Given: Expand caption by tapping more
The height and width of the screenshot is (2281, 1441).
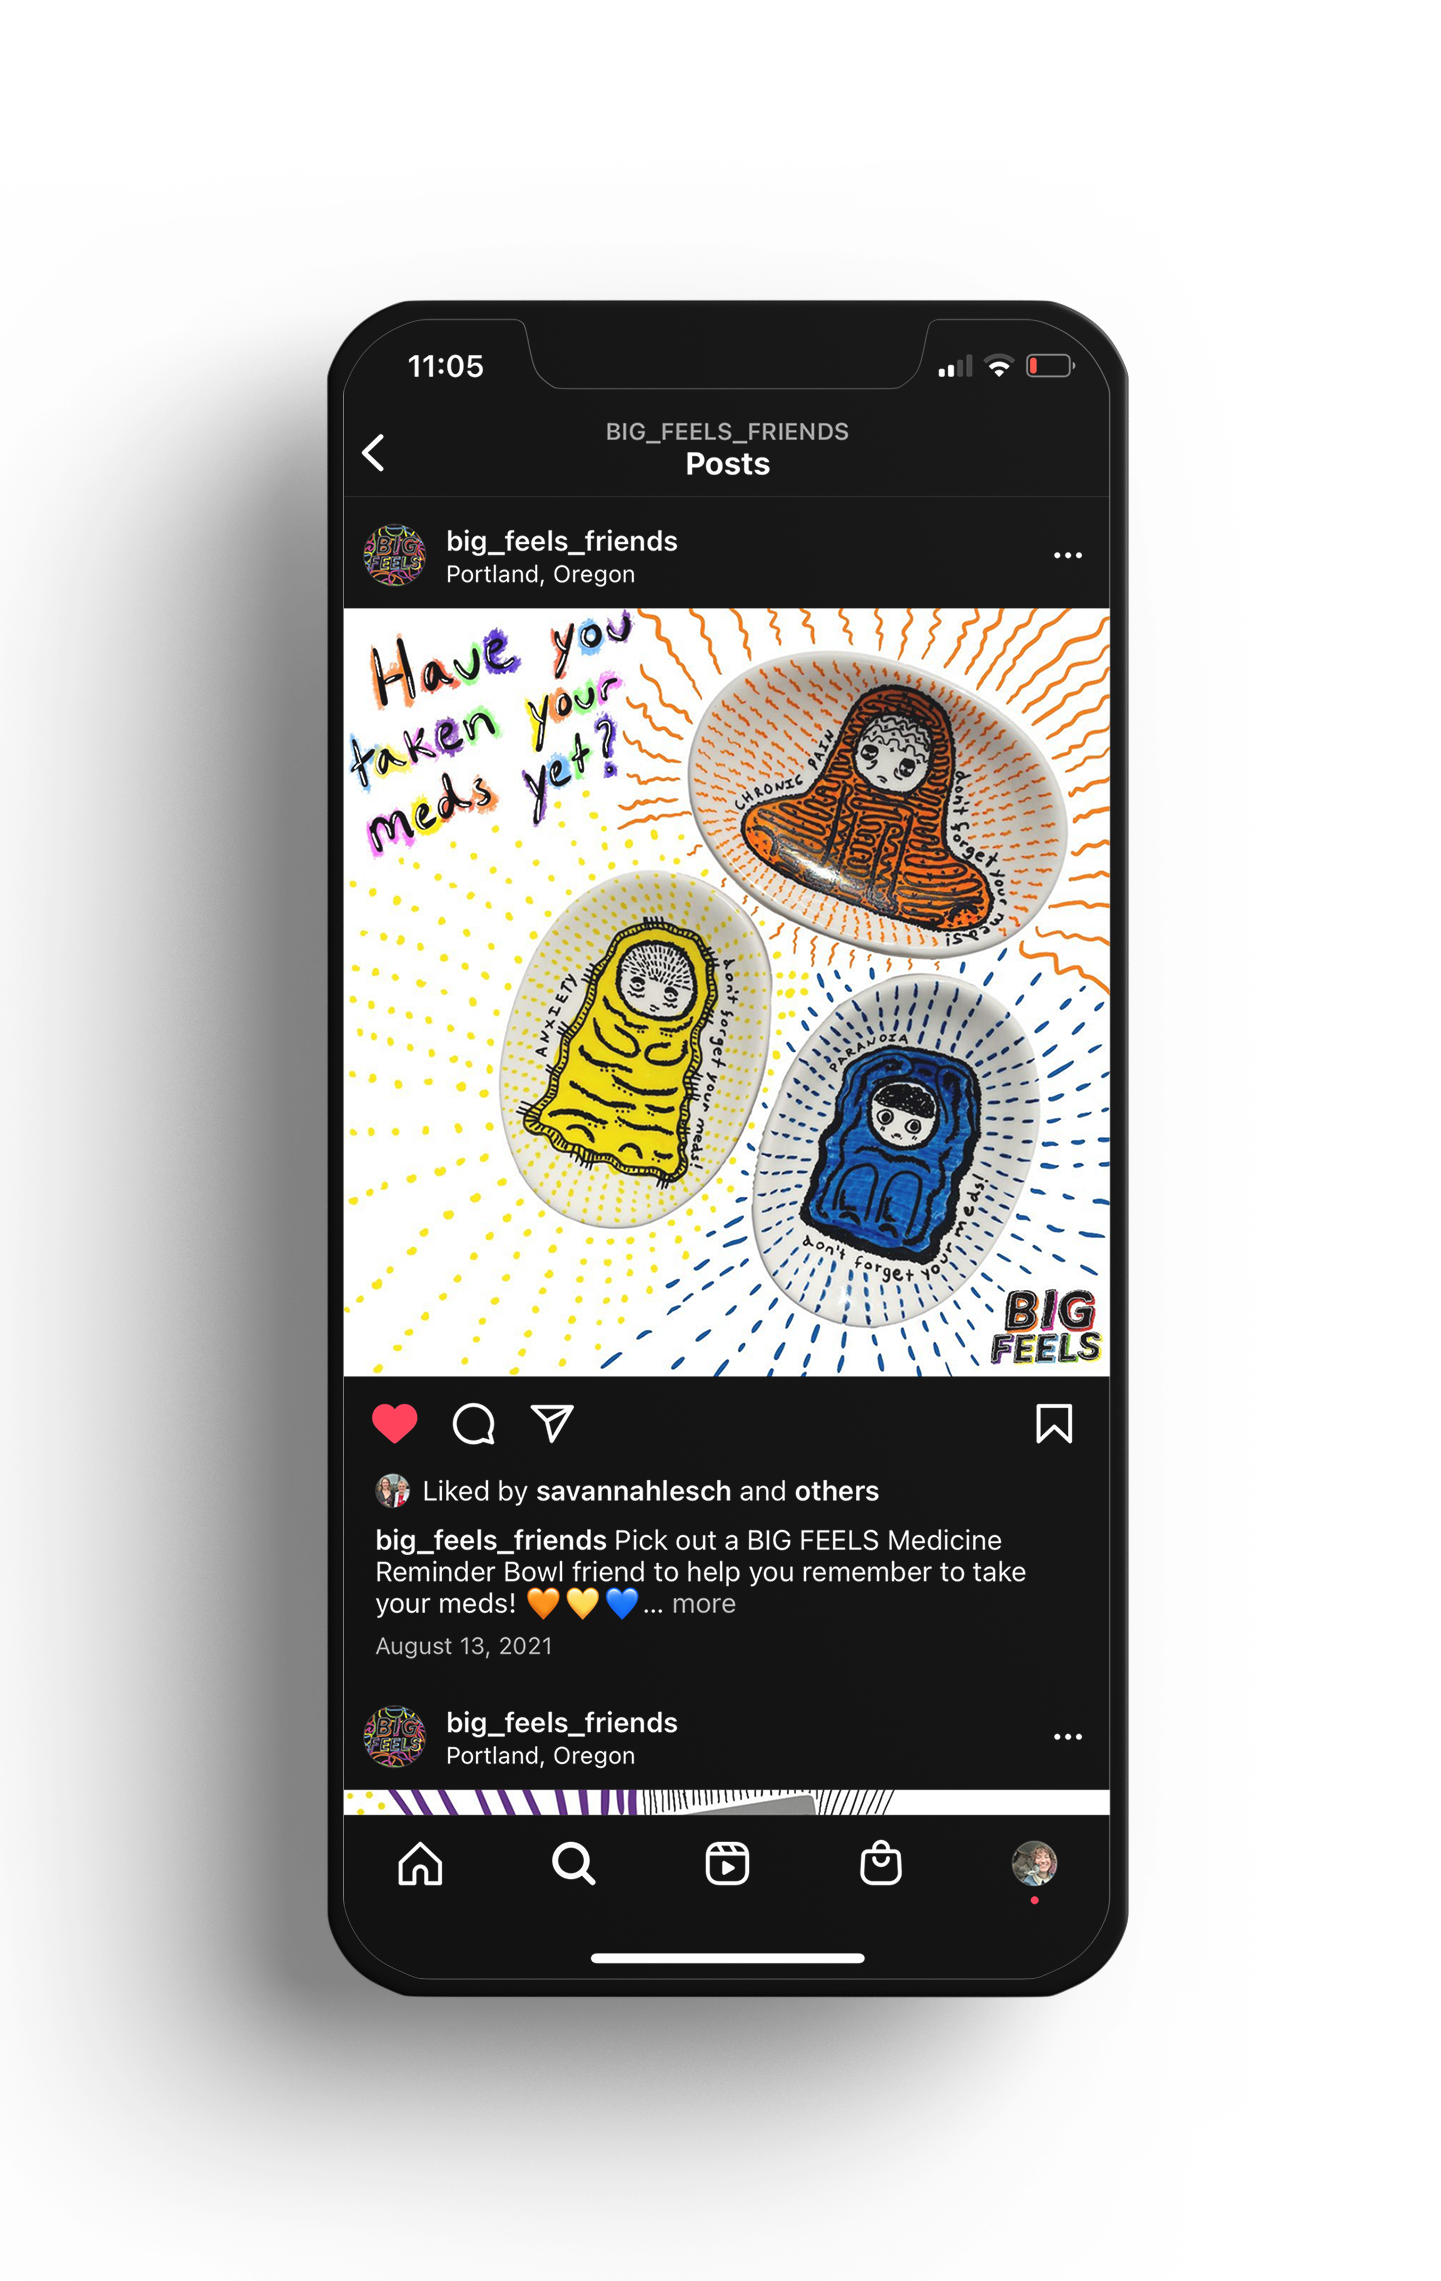Looking at the screenshot, I should [704, 1604].
